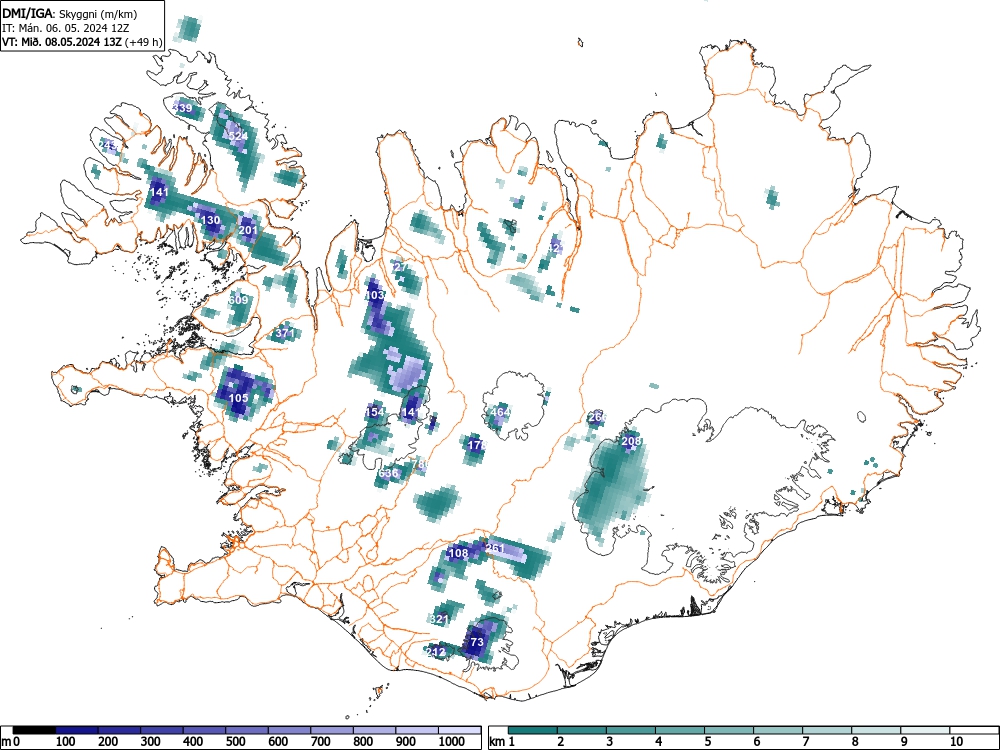Click the 371 value label on the map

point(285,333)
